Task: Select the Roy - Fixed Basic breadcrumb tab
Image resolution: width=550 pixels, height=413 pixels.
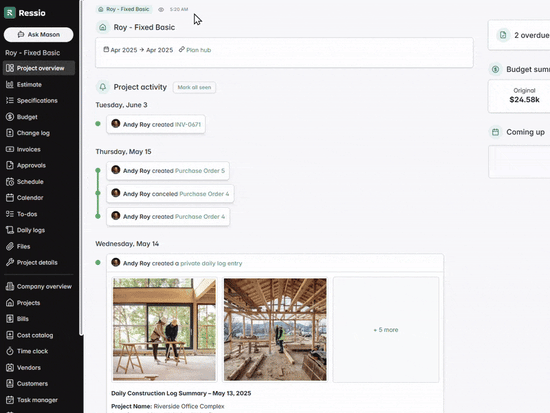Action: click(124, 9)
